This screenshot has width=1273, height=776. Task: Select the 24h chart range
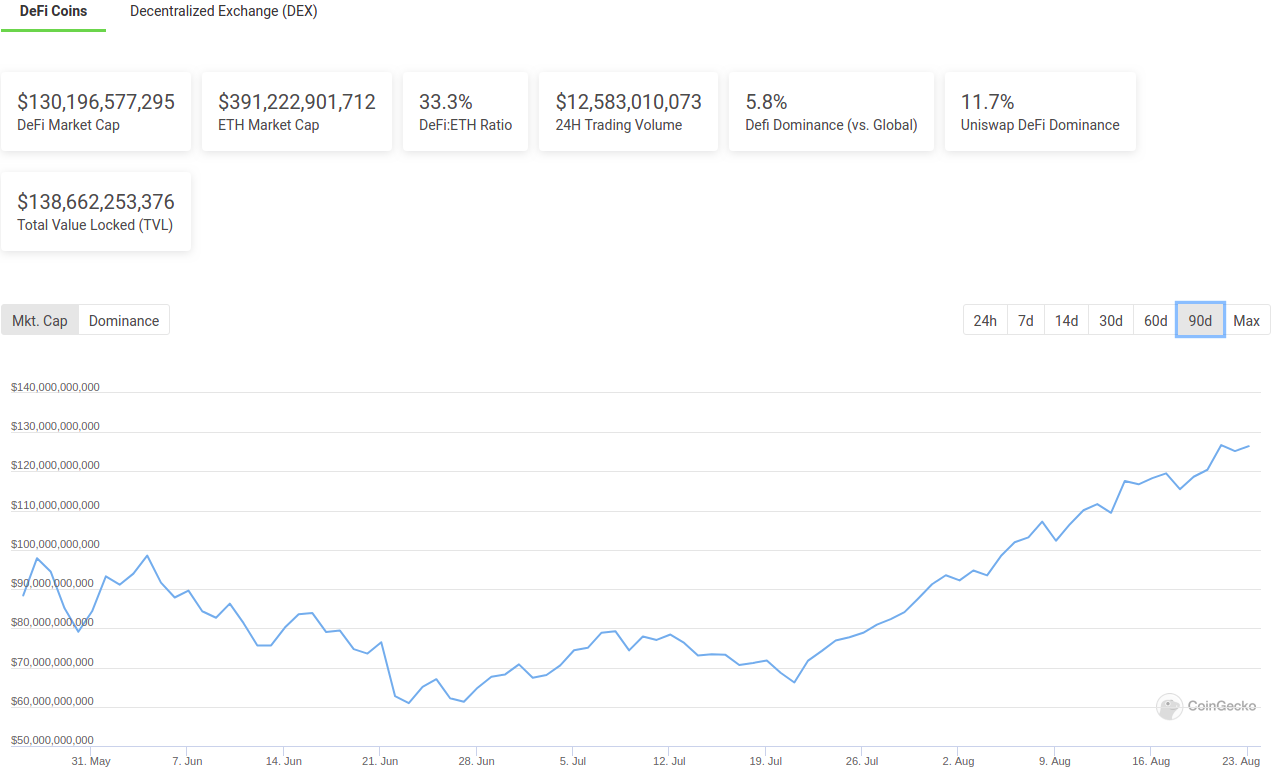point(984,320)
